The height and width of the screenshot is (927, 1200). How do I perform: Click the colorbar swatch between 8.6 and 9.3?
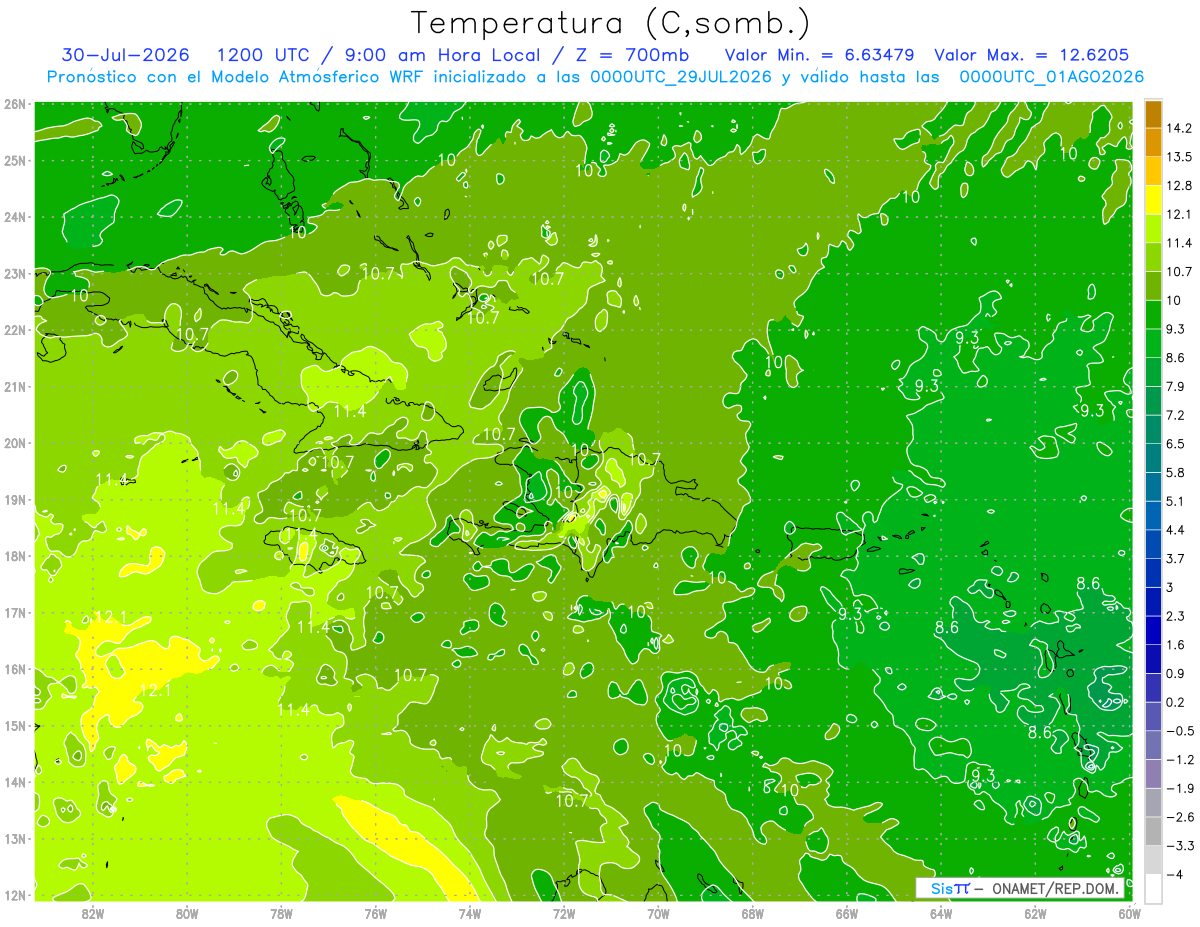(1153, 343)
